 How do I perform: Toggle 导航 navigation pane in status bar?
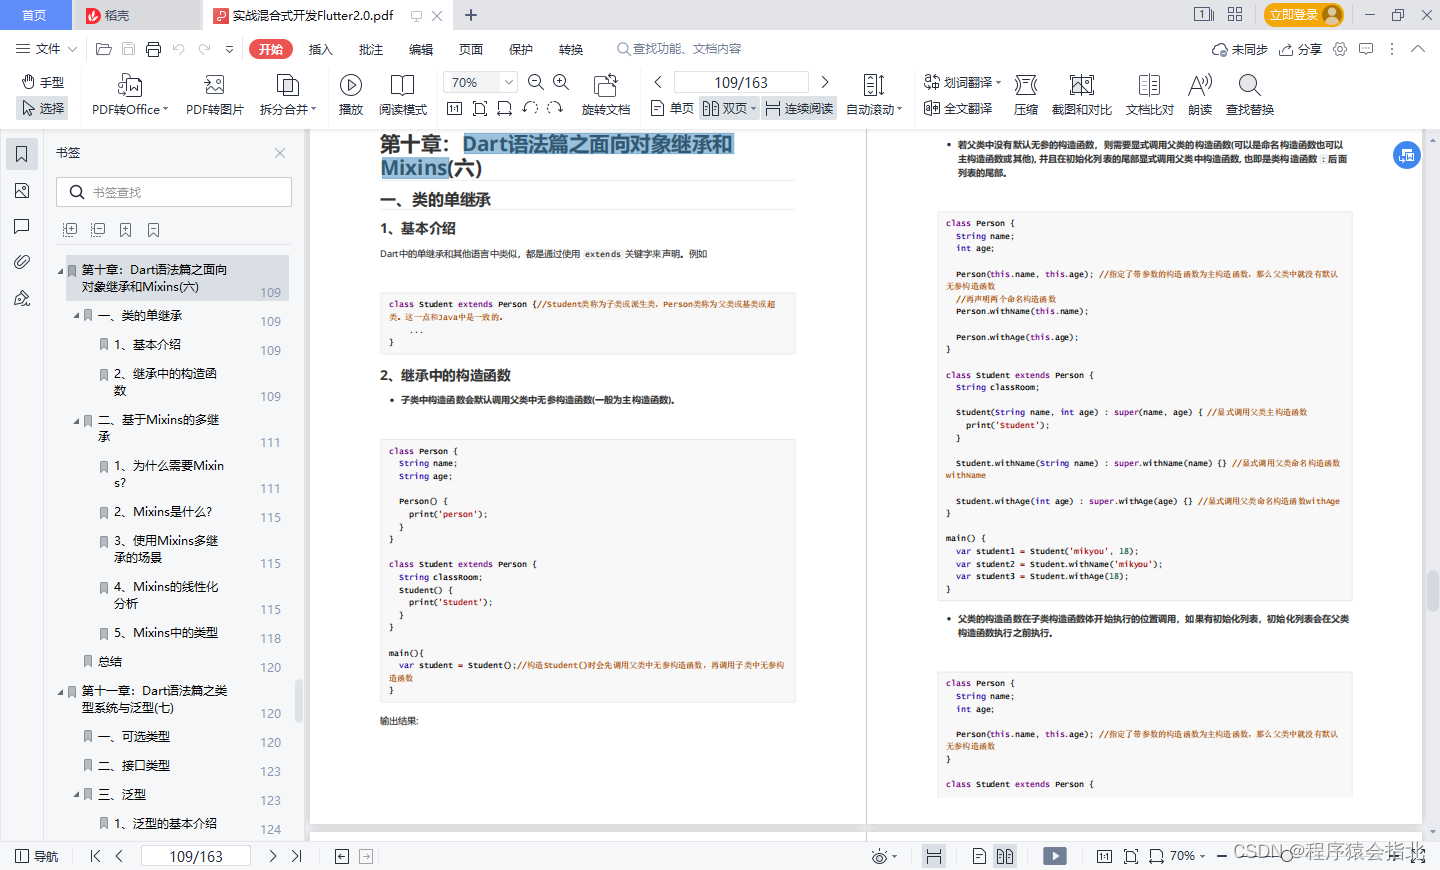37,856
